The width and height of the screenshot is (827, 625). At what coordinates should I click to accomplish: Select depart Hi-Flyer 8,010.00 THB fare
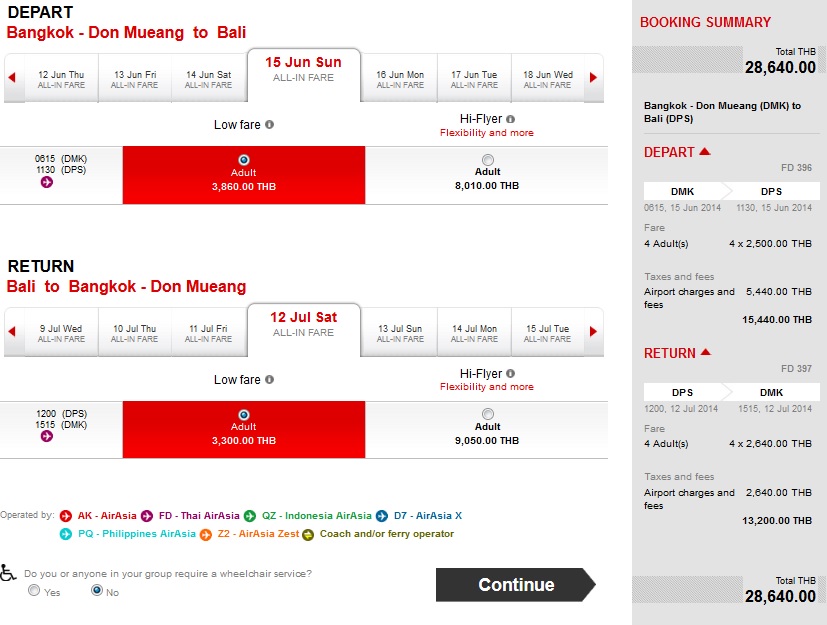point(488,159)
